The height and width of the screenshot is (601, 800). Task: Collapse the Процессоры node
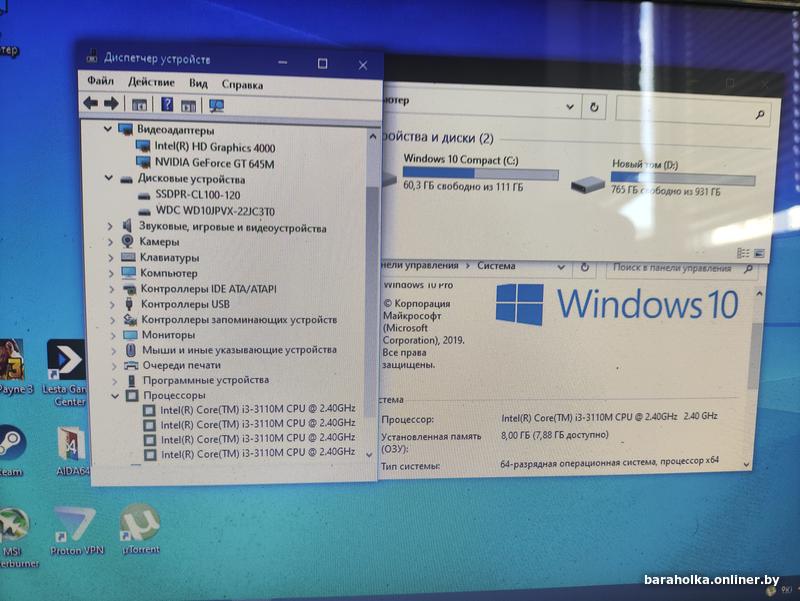pyautogui.click(x=115, y=395)
